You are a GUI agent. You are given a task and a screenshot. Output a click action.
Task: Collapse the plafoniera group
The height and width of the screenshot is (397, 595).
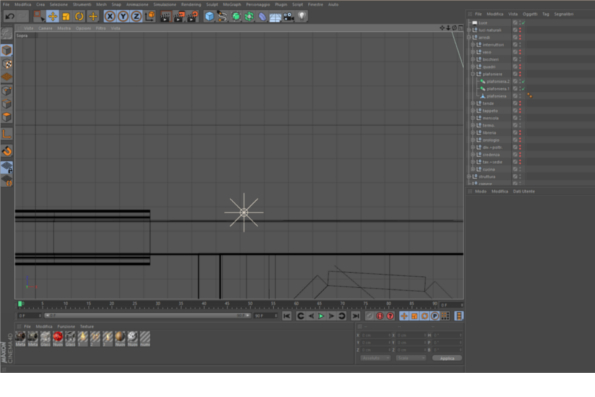pyautogui.click(x=473, y=74)
